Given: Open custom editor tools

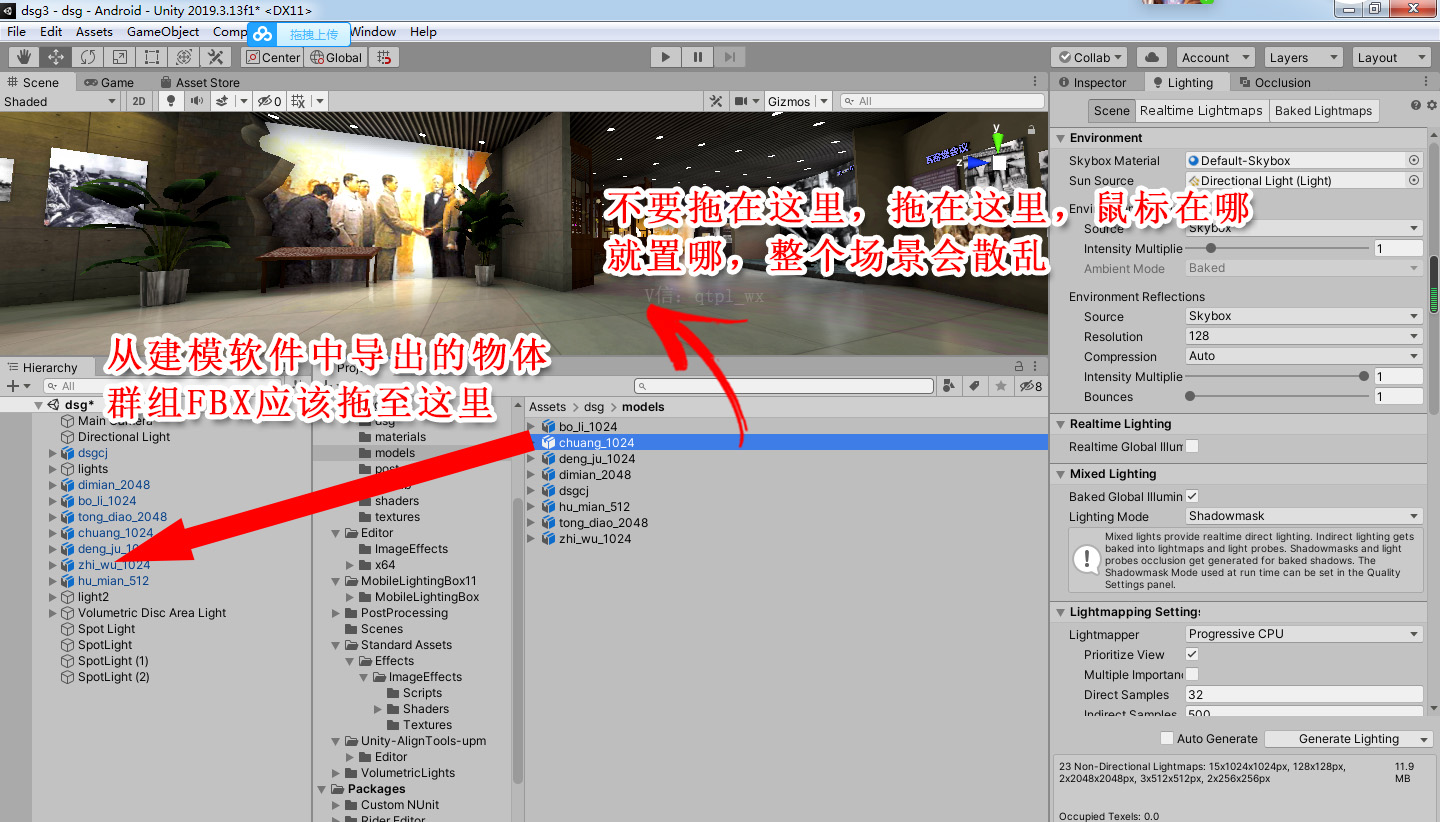Looking at the screenshot, I should pyautogui.click(x=216, y=57).
